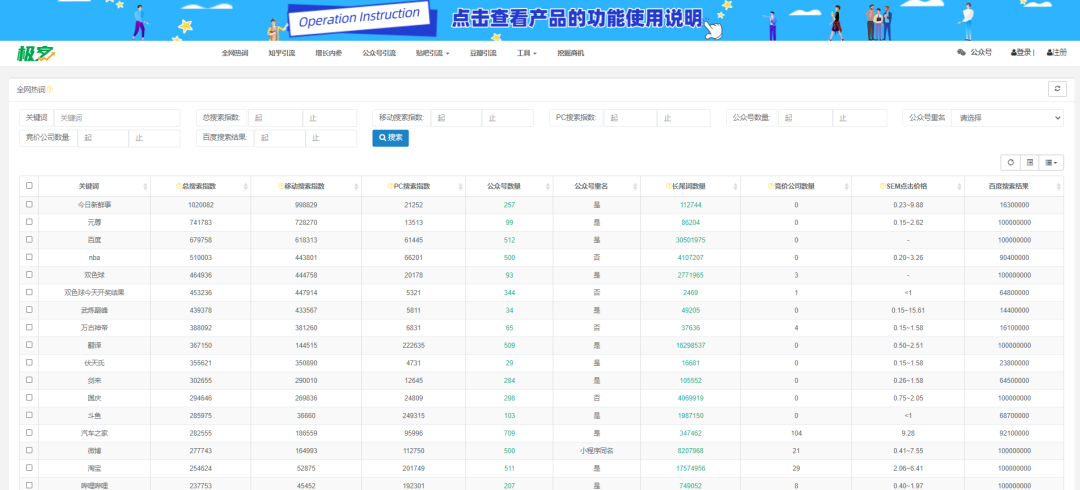1080x490 pixels.
Task: Click the 注册 link
Action: click(x=1057, y=52)
